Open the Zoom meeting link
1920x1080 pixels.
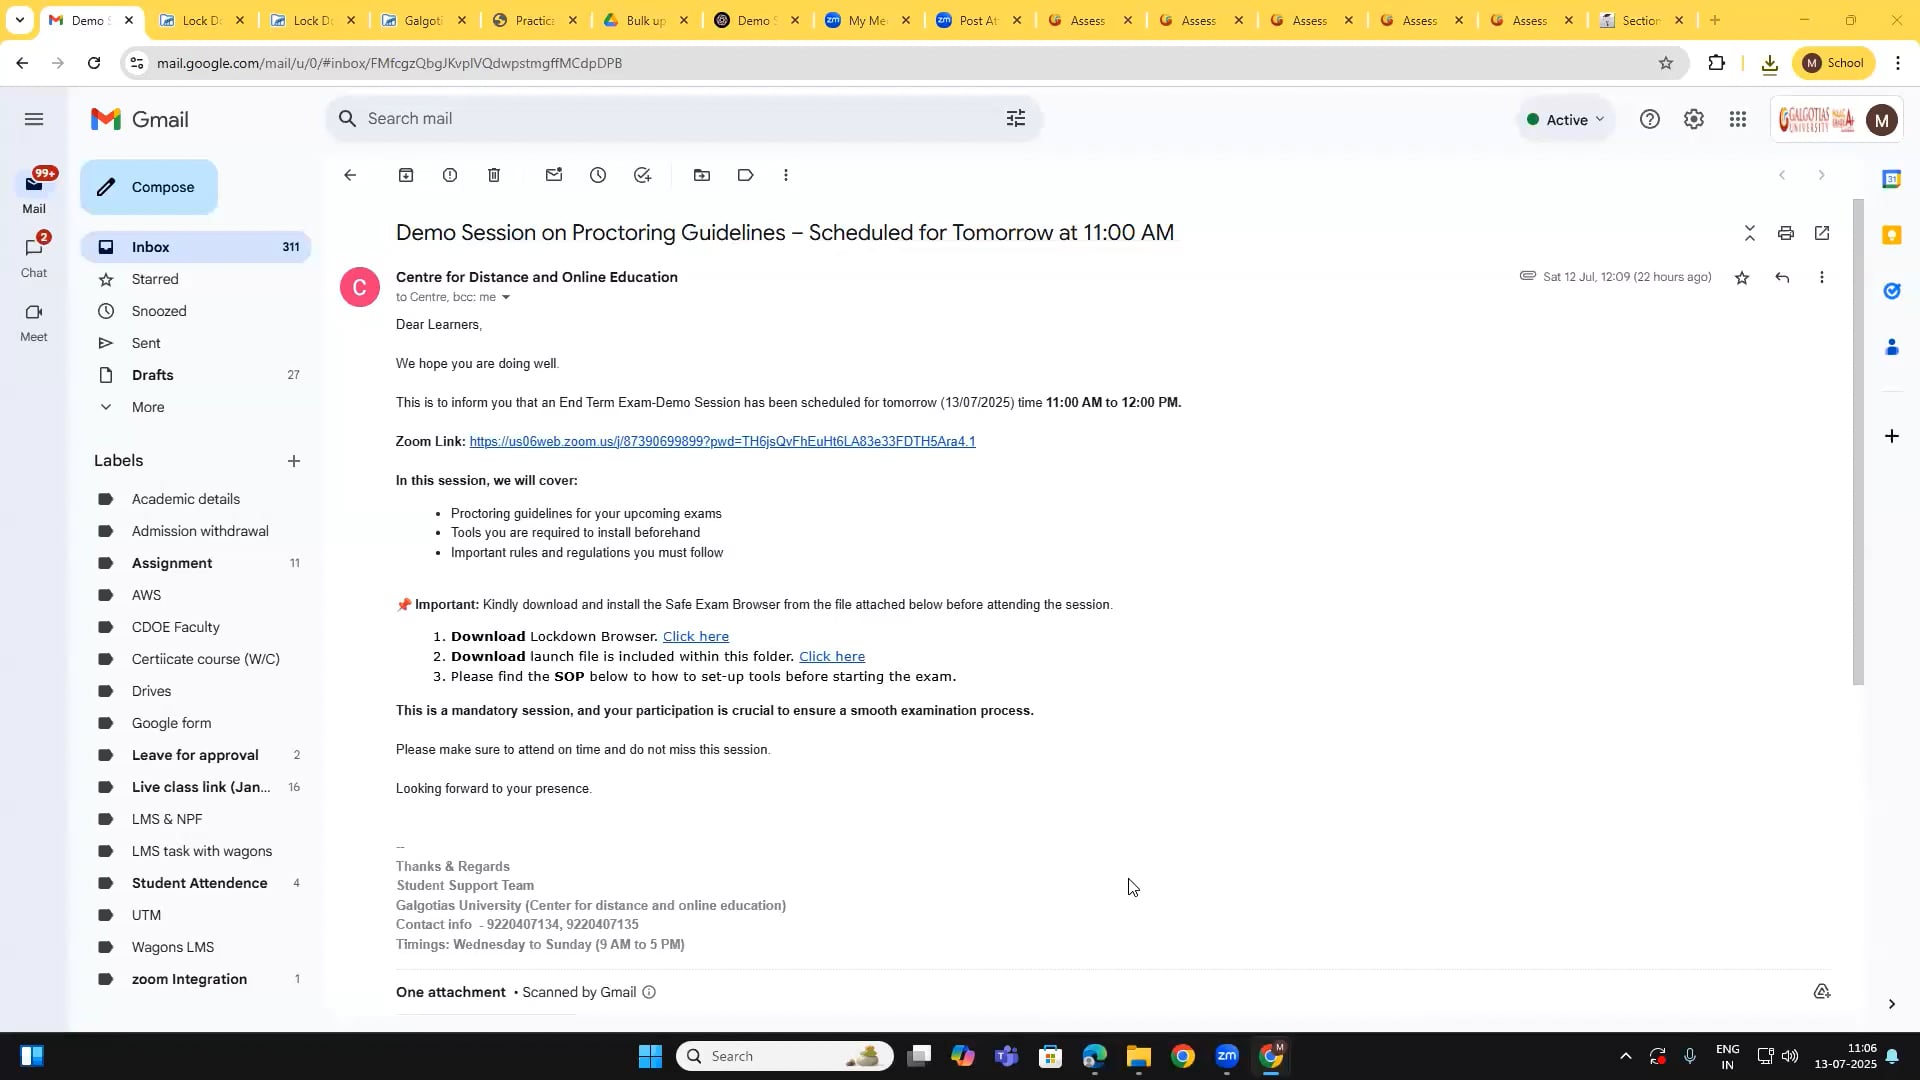(720, 441)
